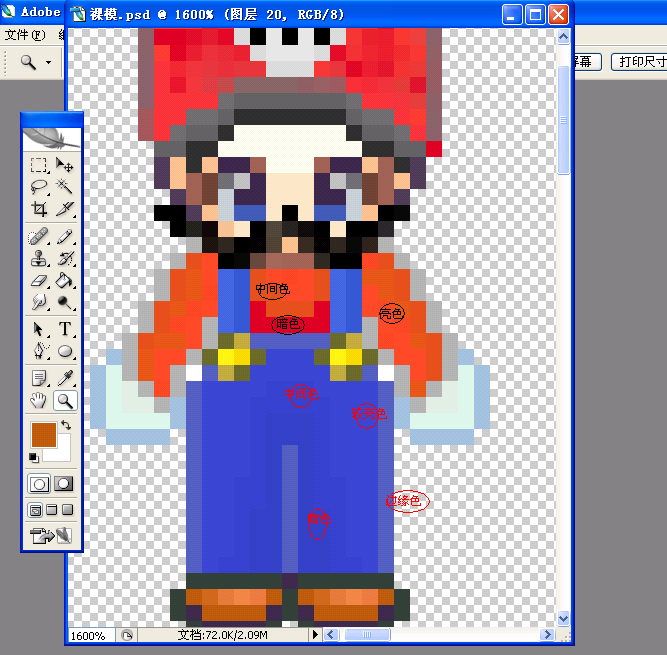Select the Hand tool

coord(39,401)
